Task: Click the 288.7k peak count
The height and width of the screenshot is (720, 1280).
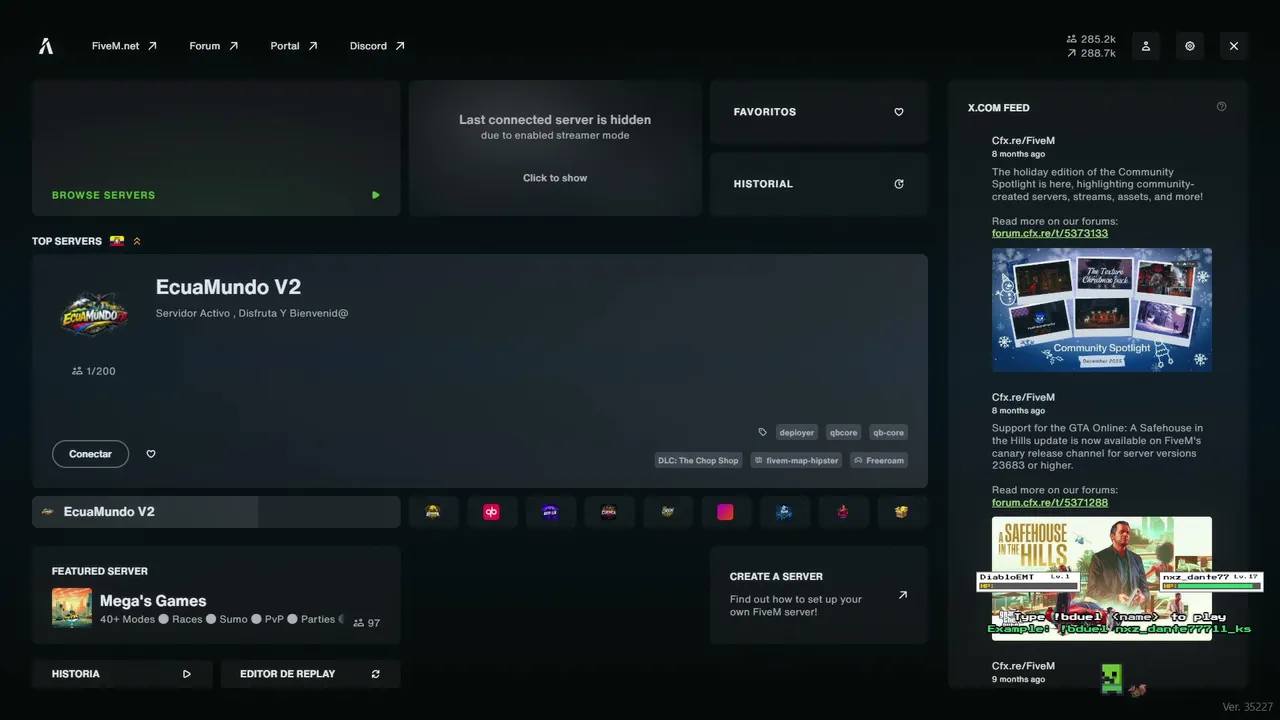Action: pyautogui.click(x=1091, y=53)
